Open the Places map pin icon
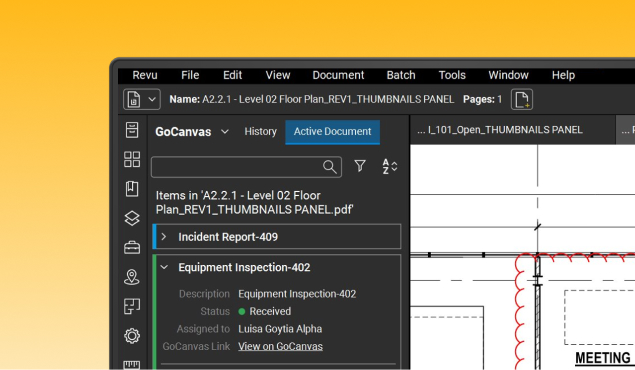This screenshot has width=635, height=370. coord(132,277)
